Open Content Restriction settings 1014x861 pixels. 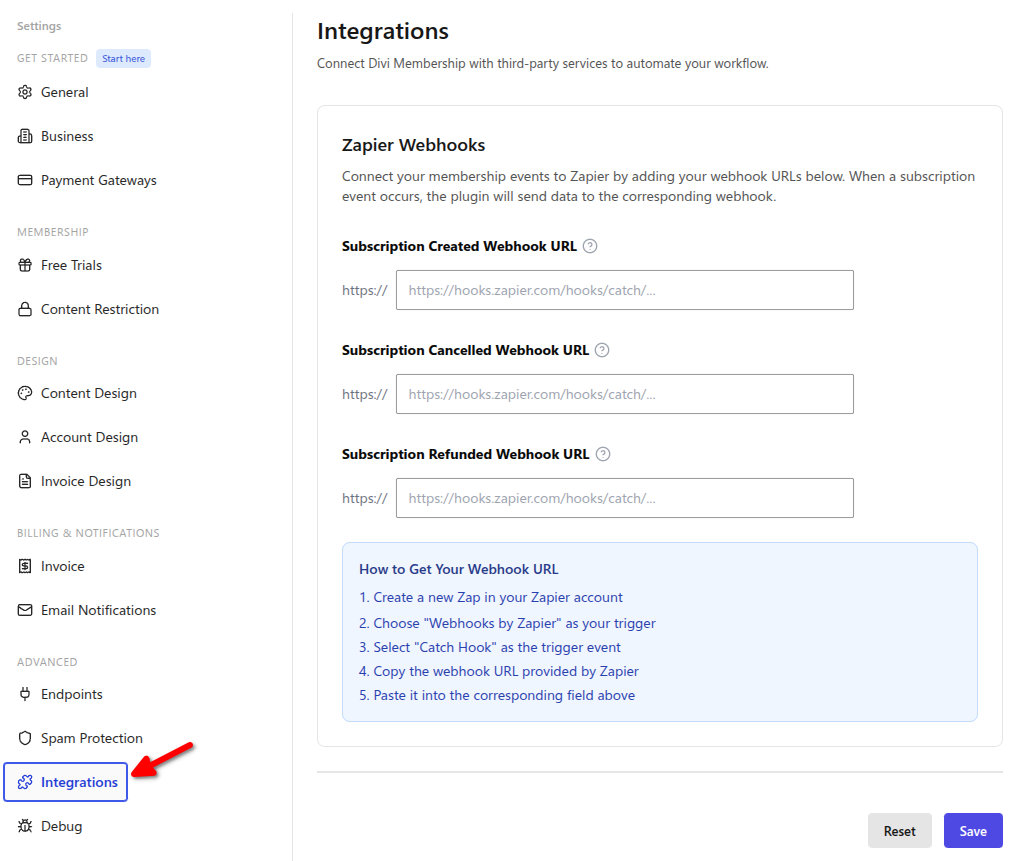point(100,309)
